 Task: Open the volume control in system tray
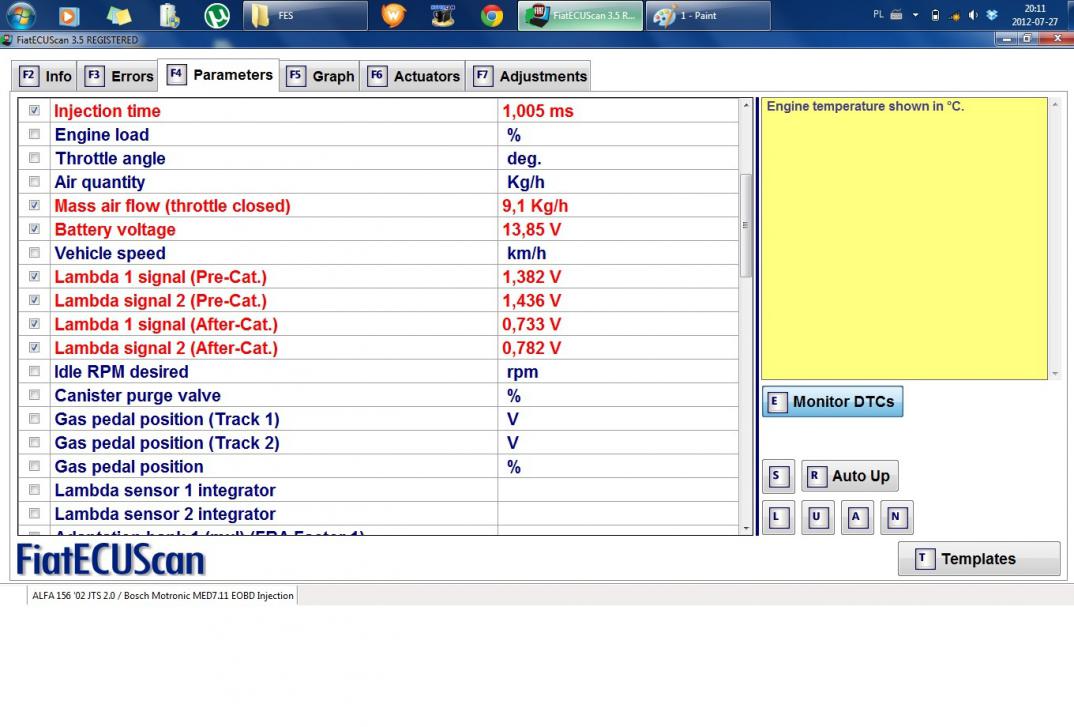(x=973, y=14)
